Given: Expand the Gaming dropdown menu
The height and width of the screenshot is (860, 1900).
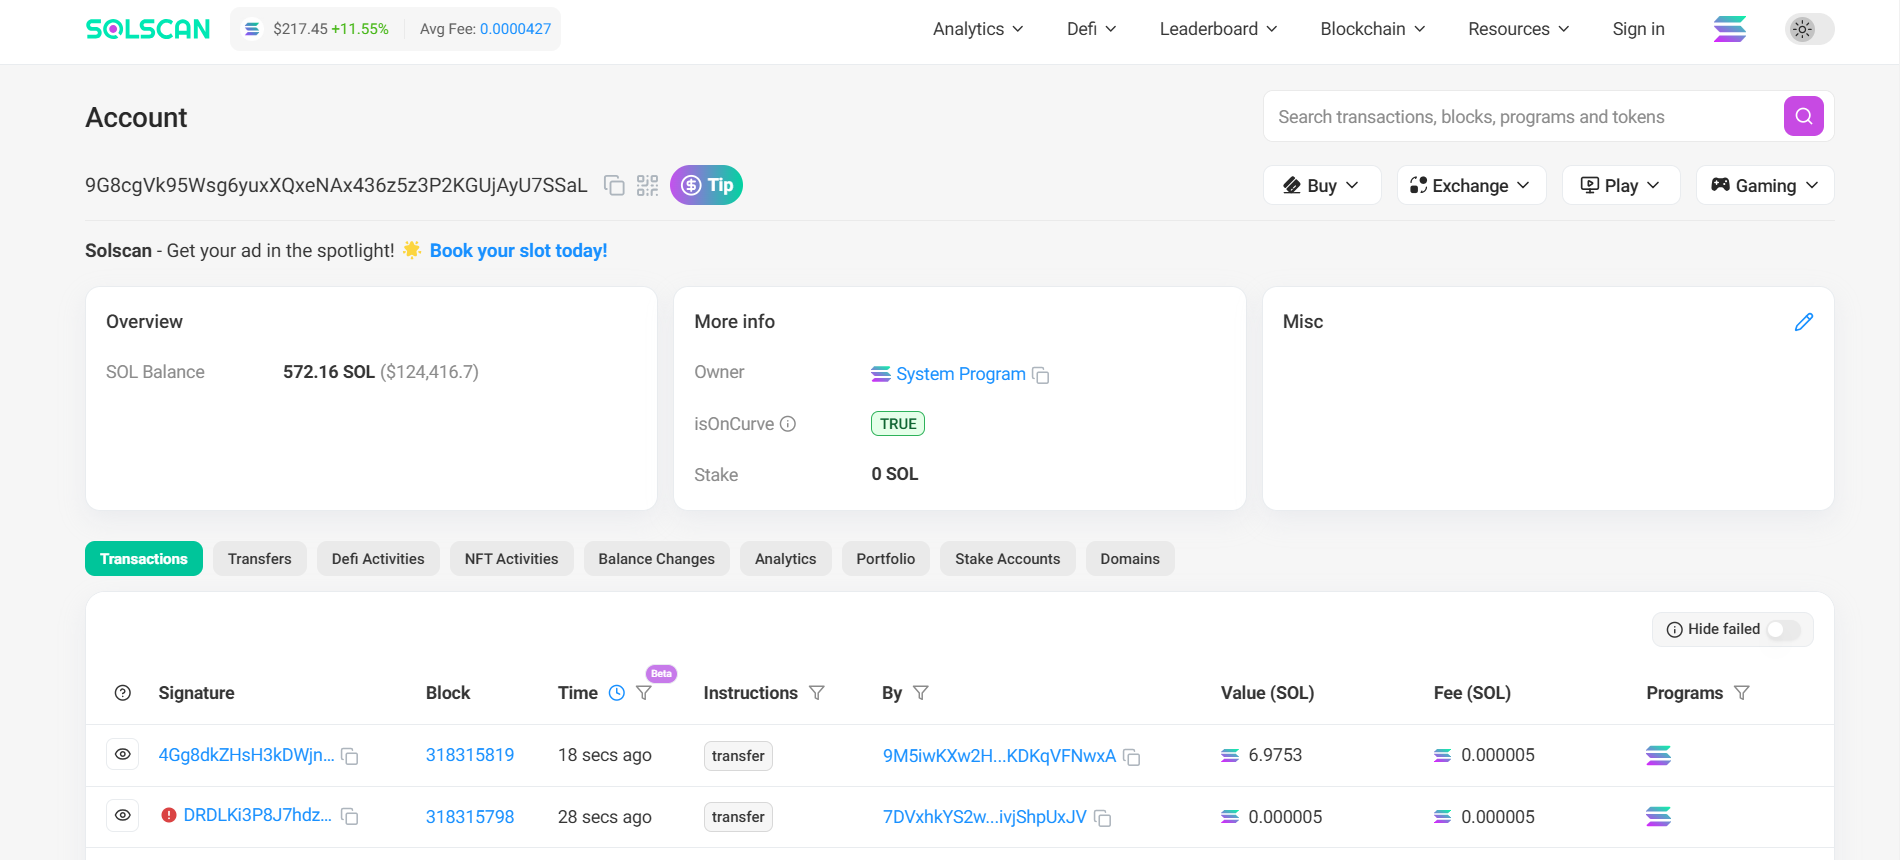Looking at the screenshot, I should 1764,186.
